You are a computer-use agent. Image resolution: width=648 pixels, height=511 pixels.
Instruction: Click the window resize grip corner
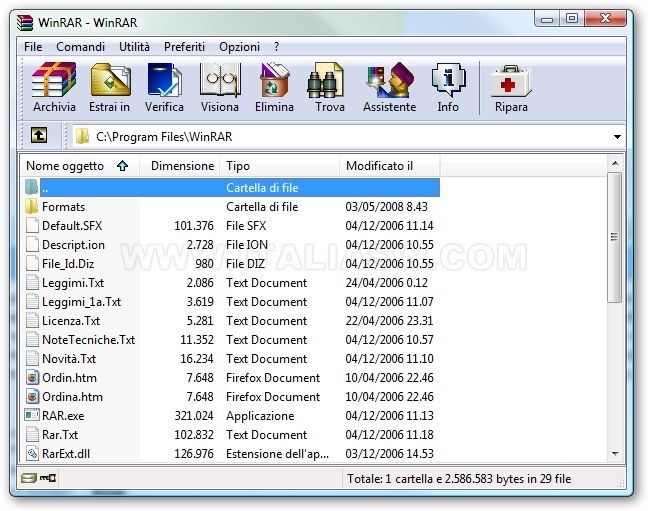click(x=620, y=483)
